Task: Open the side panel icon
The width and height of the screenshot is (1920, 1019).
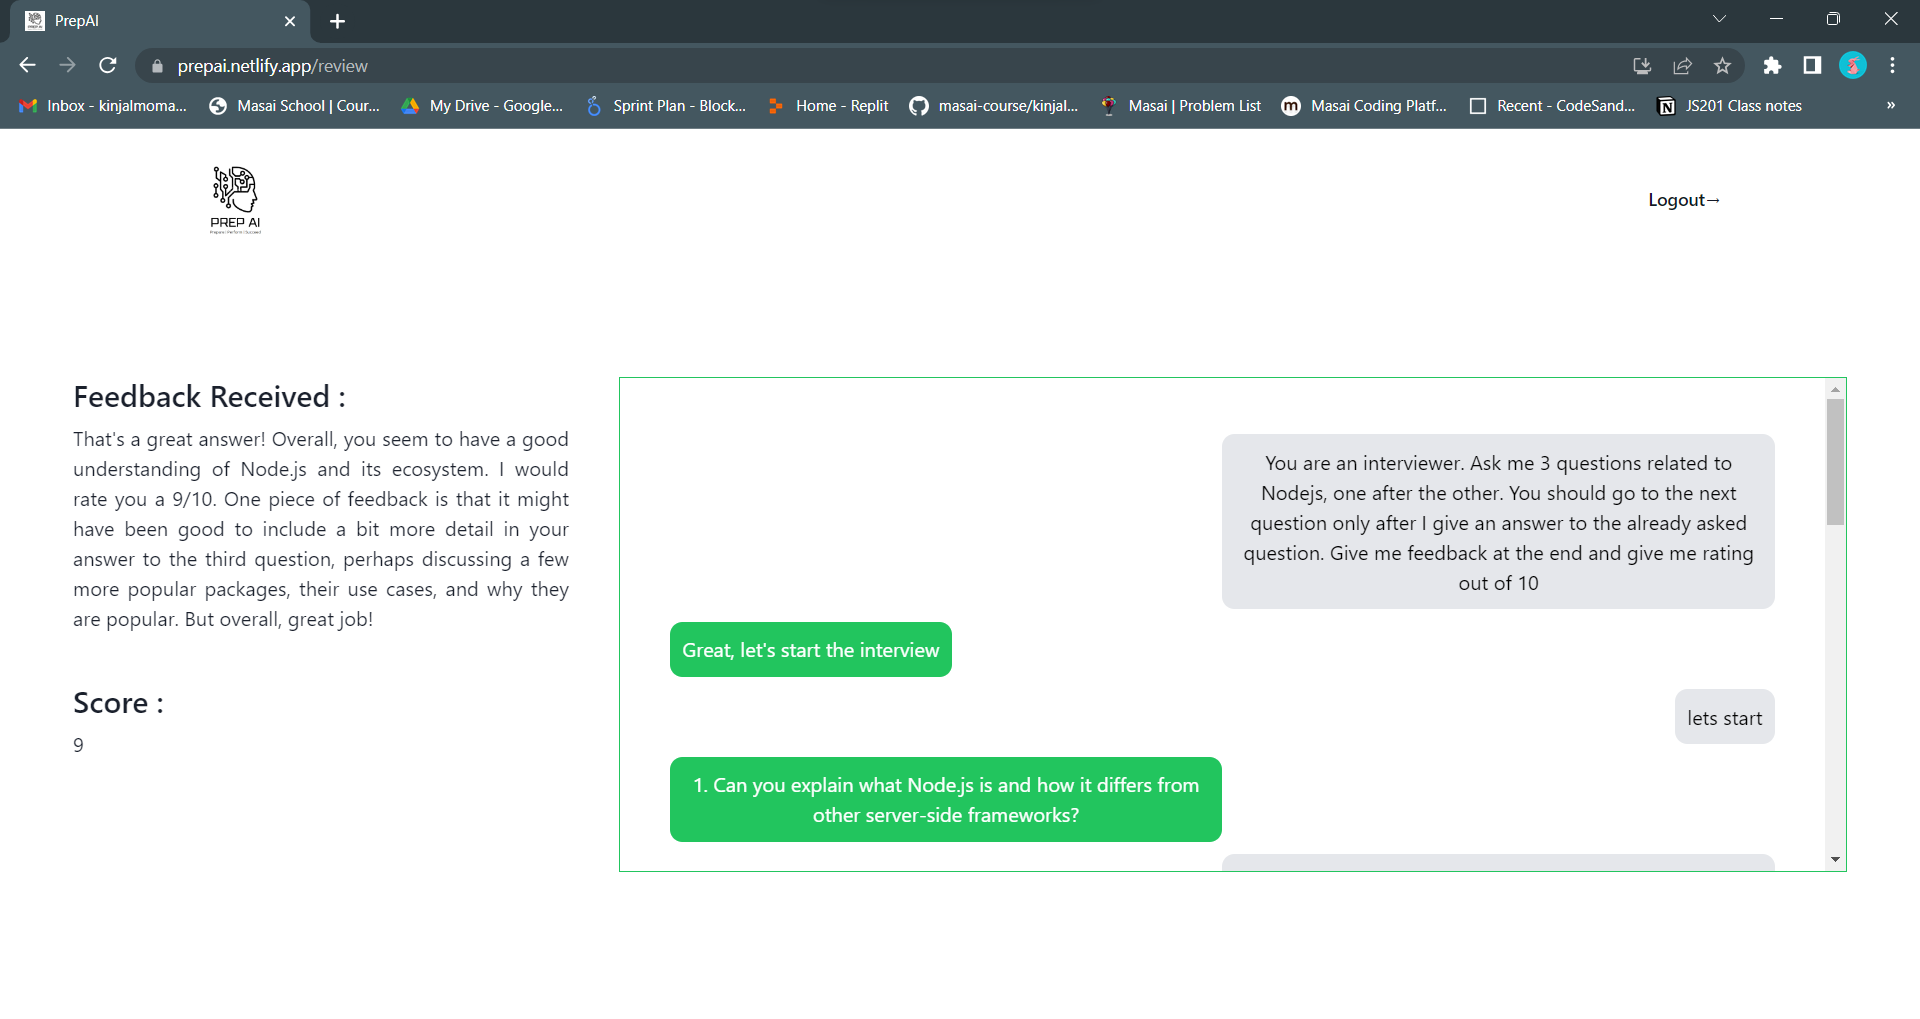Action: click(x=1812, y=65)
